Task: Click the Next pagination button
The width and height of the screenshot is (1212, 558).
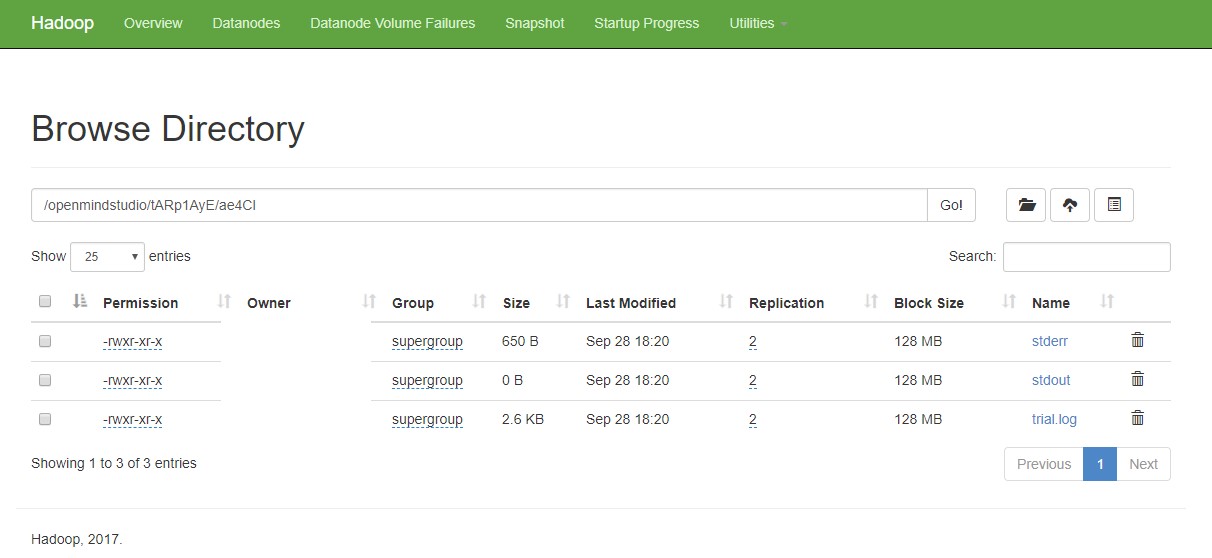Action: 1142,464
